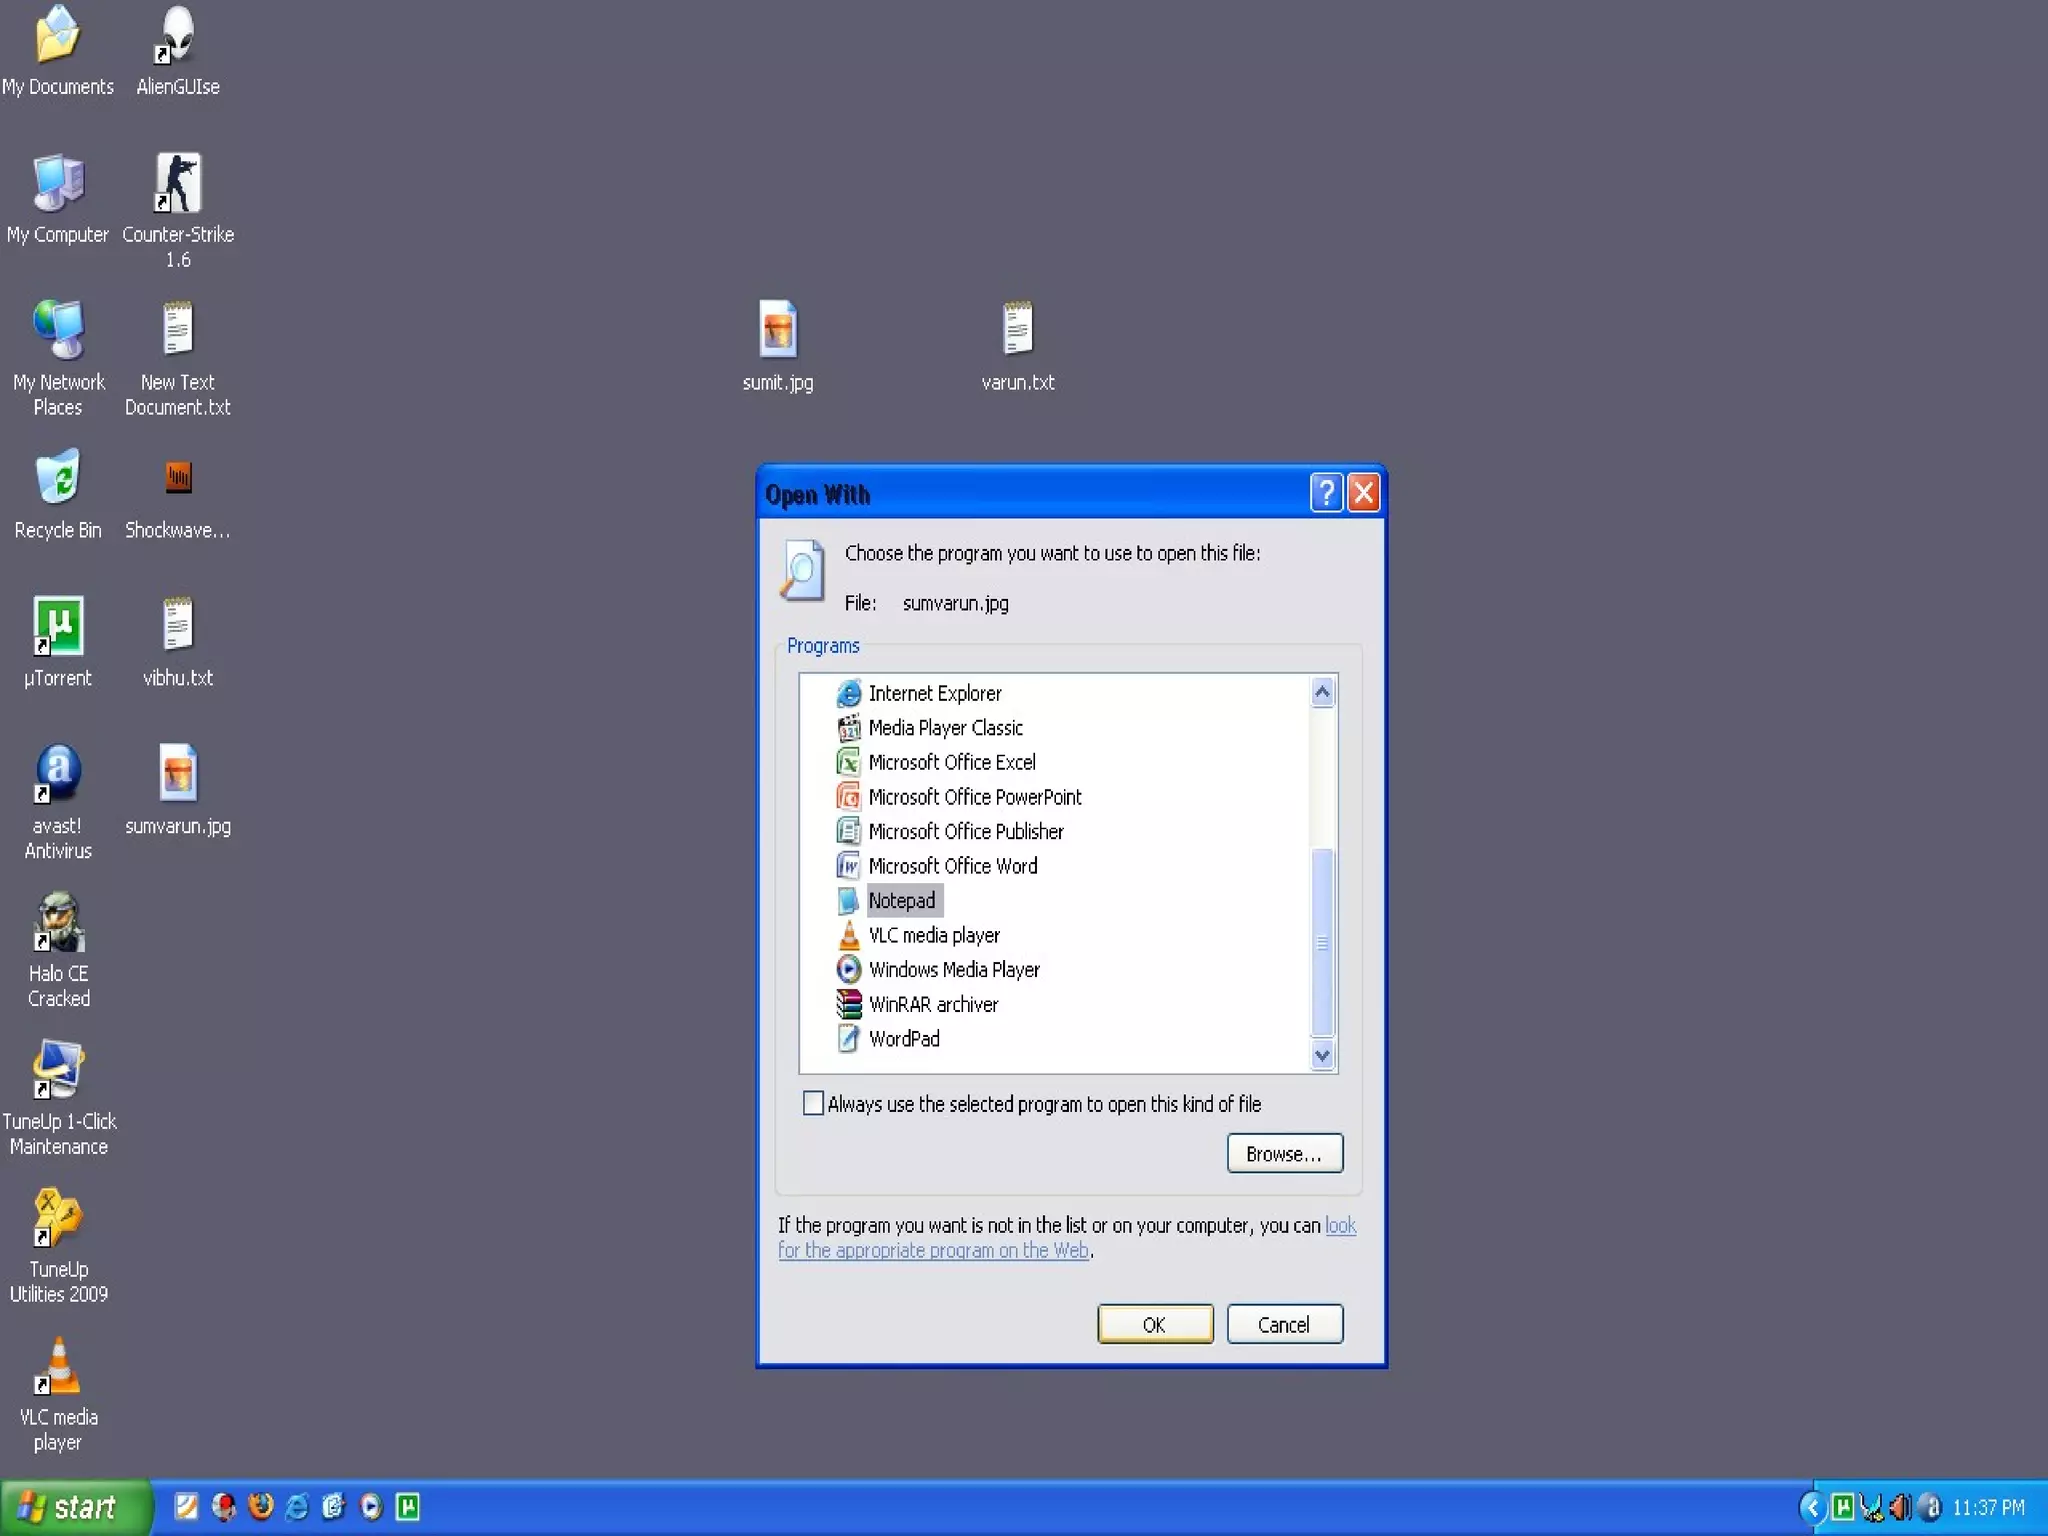Viewport: 2048px width, 1536px height.
Task: Select Microsoft Office PowerPoint entry
Action: click(974, 797)
